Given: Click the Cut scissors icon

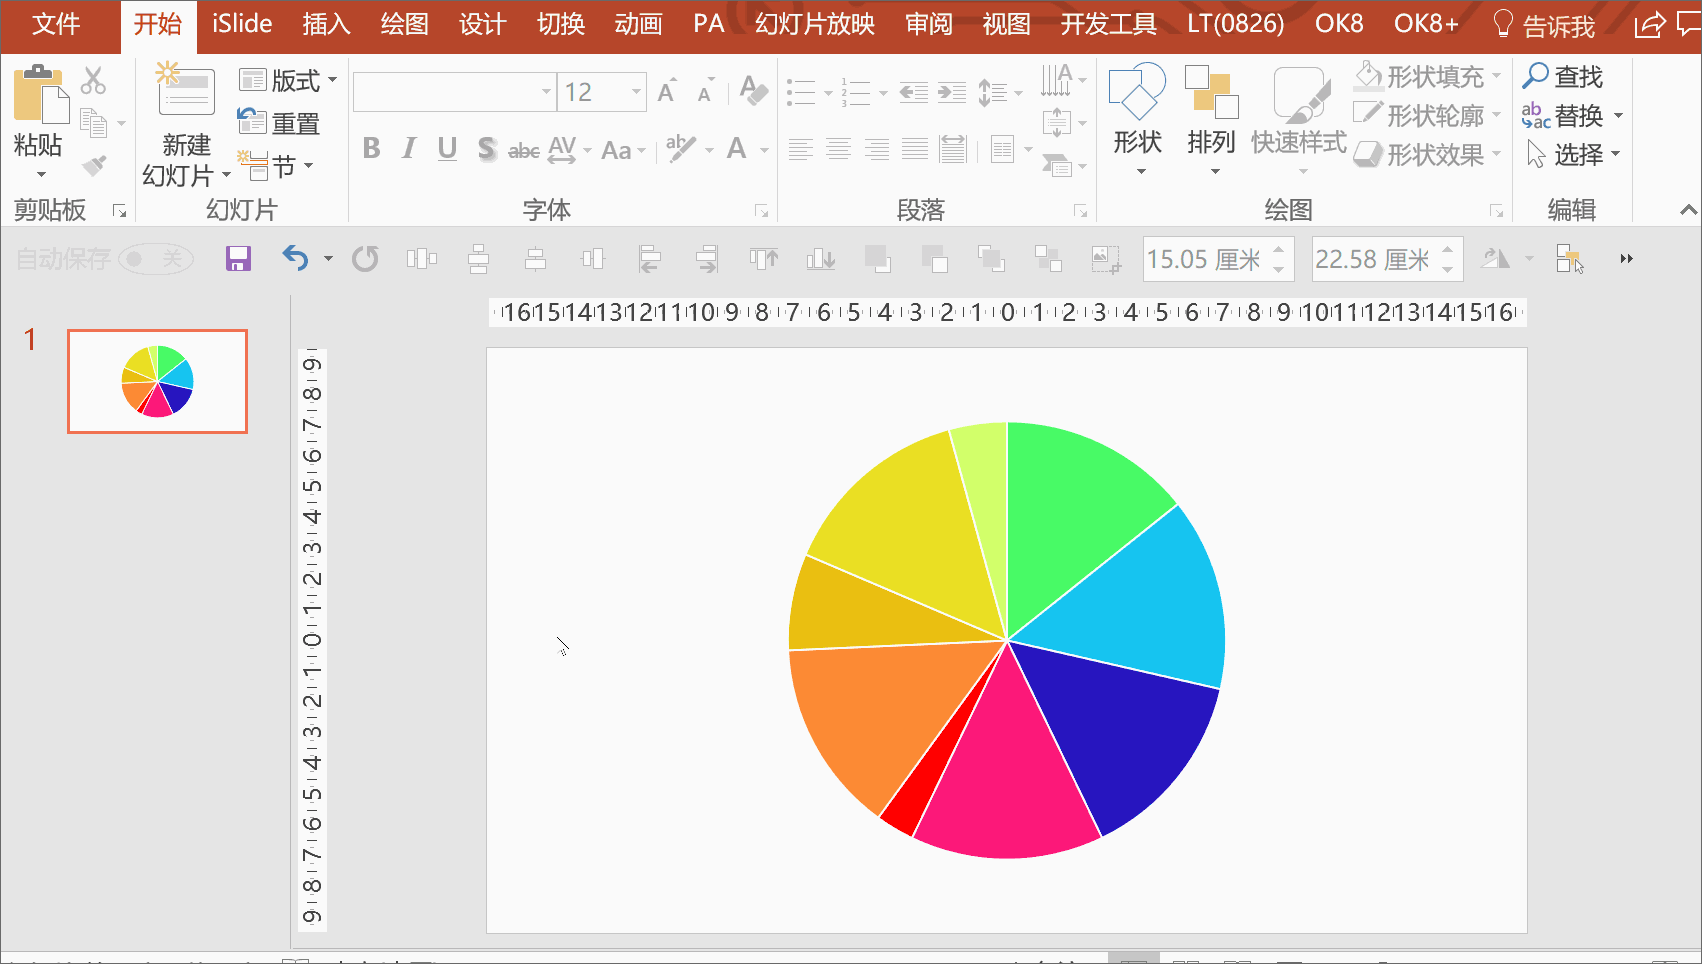Looking at the screenshot, I should click(x=94, y=80).
